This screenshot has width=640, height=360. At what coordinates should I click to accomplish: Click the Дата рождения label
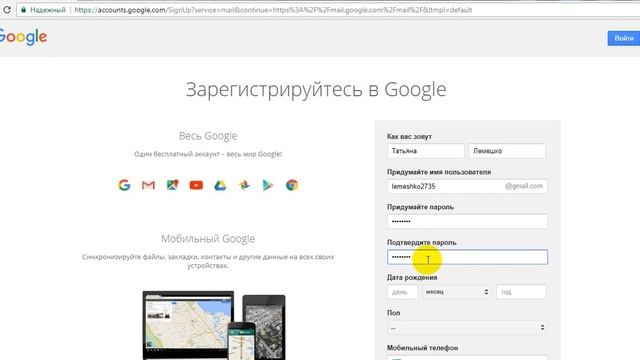[x=412, y=278]
